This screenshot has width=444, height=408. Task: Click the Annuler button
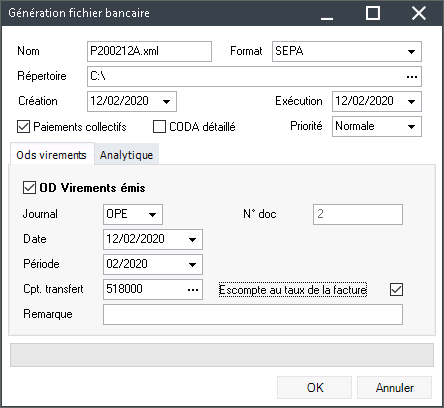395,388
